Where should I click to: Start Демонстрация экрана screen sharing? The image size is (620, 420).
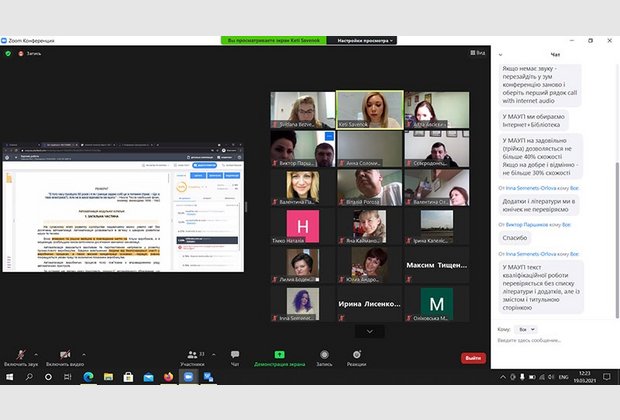(x=280, y=358)
